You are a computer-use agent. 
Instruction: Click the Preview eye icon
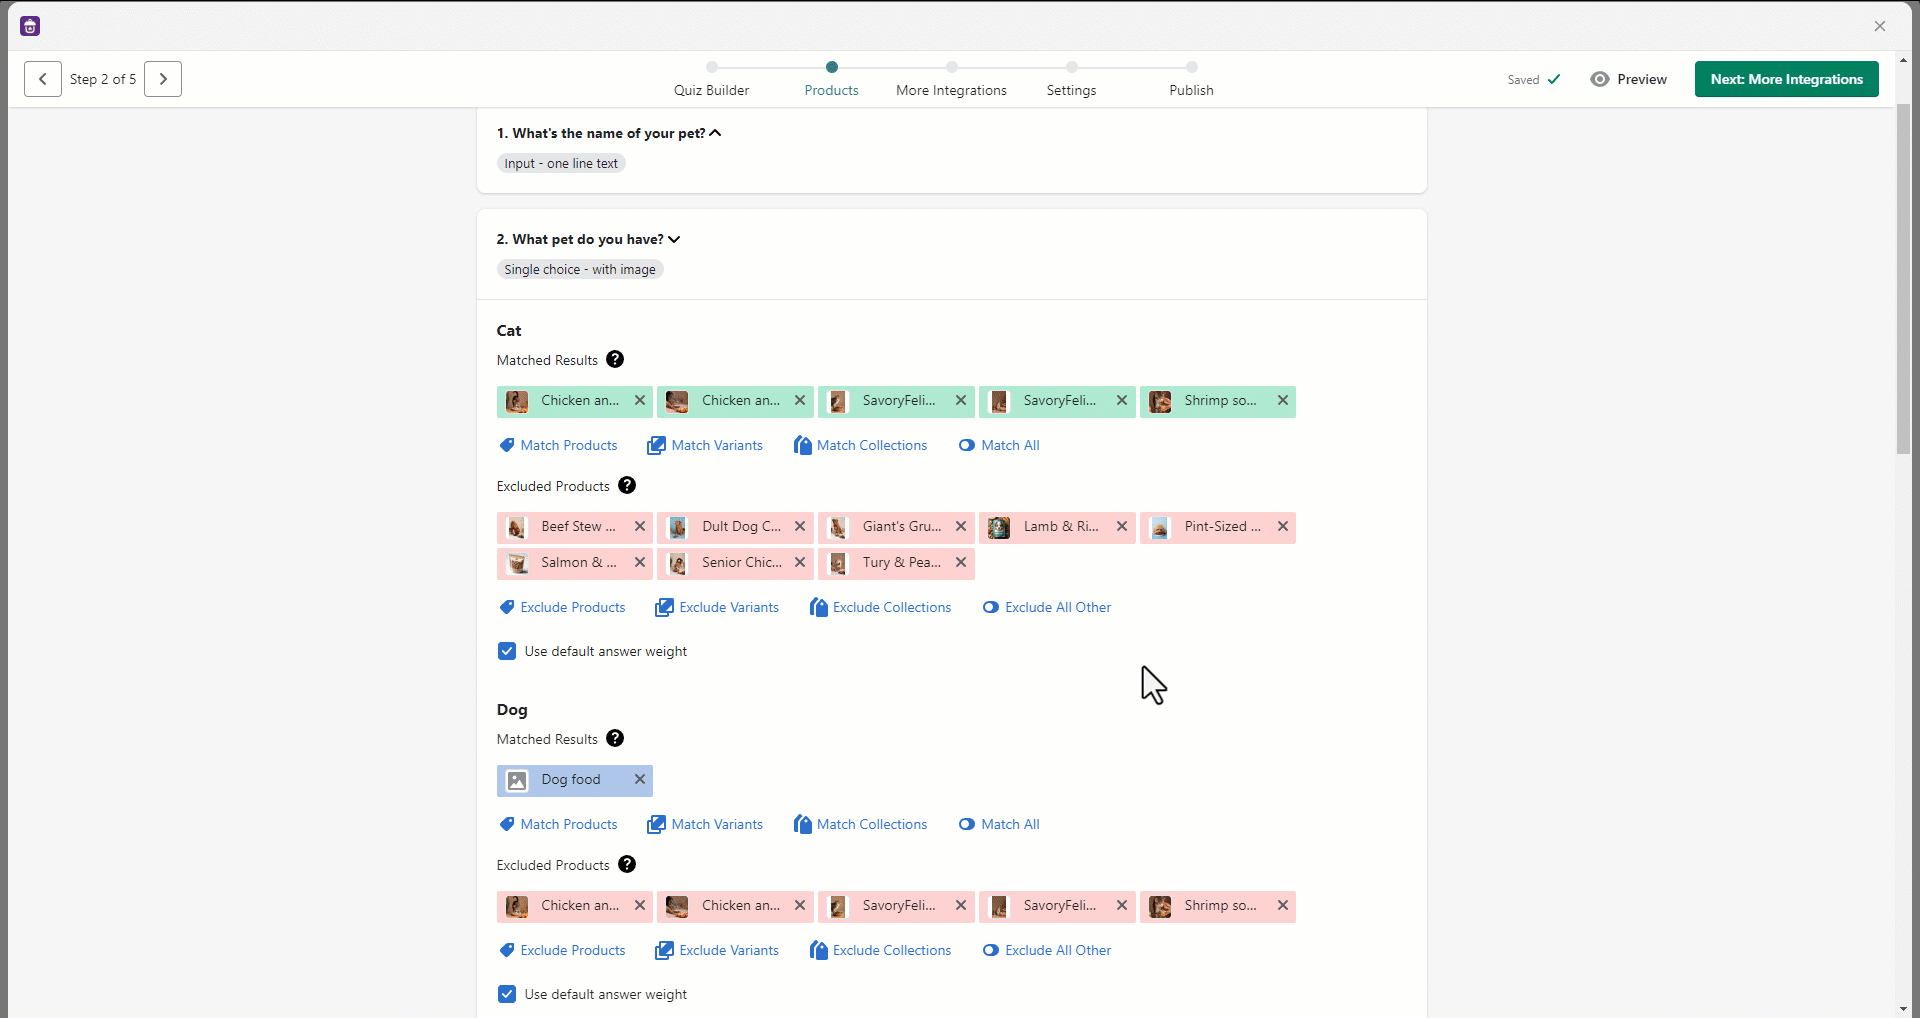point(1600,79)
